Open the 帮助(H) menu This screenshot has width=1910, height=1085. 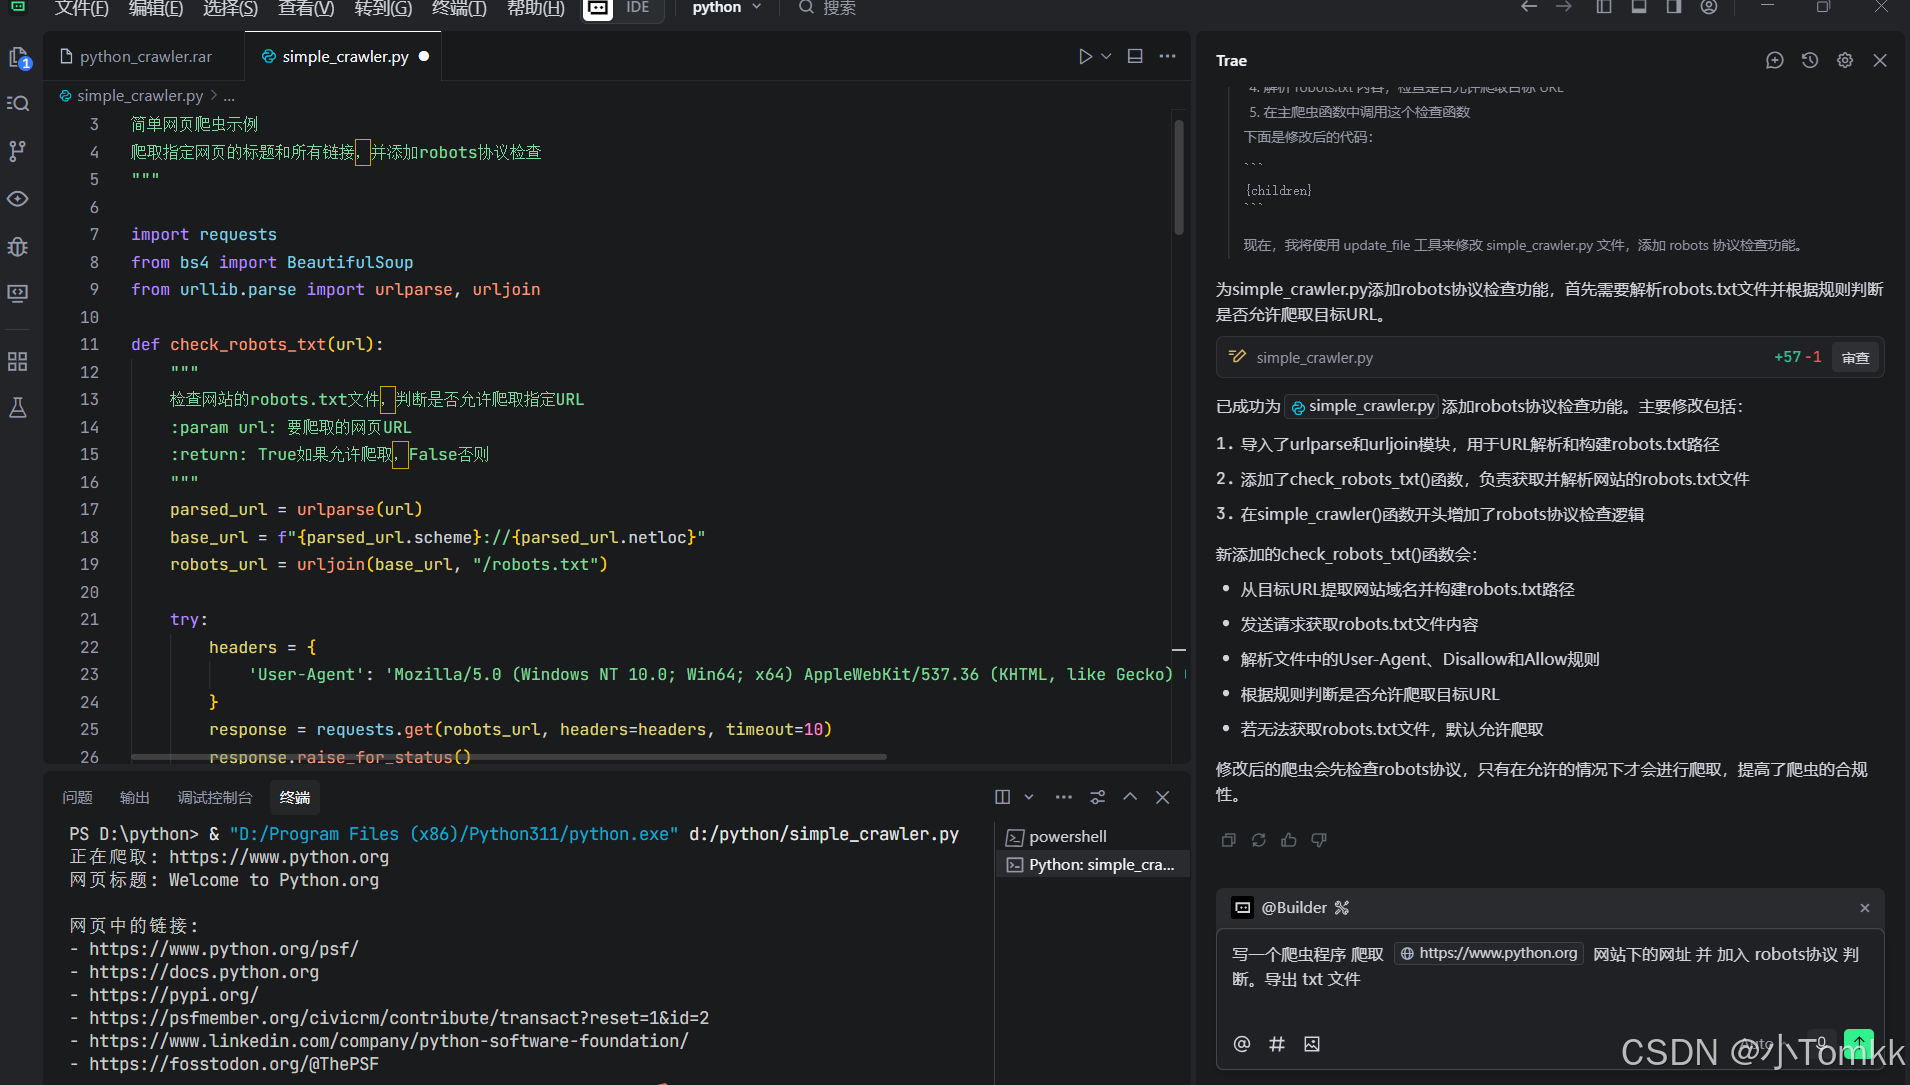[536, 8]
